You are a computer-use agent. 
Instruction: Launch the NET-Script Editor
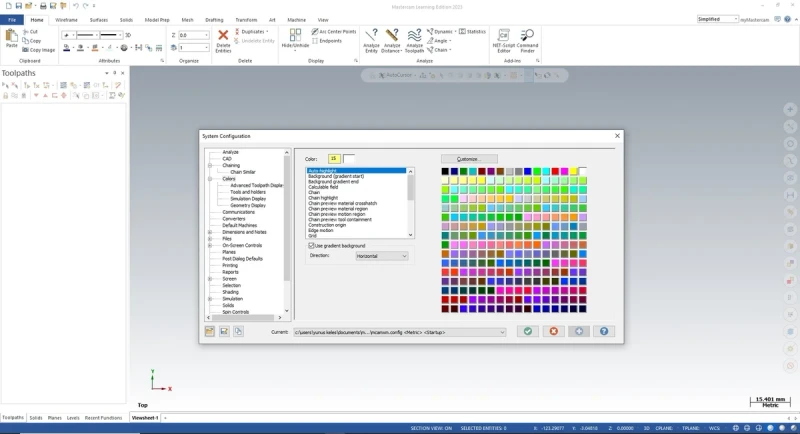click(503, 41)
